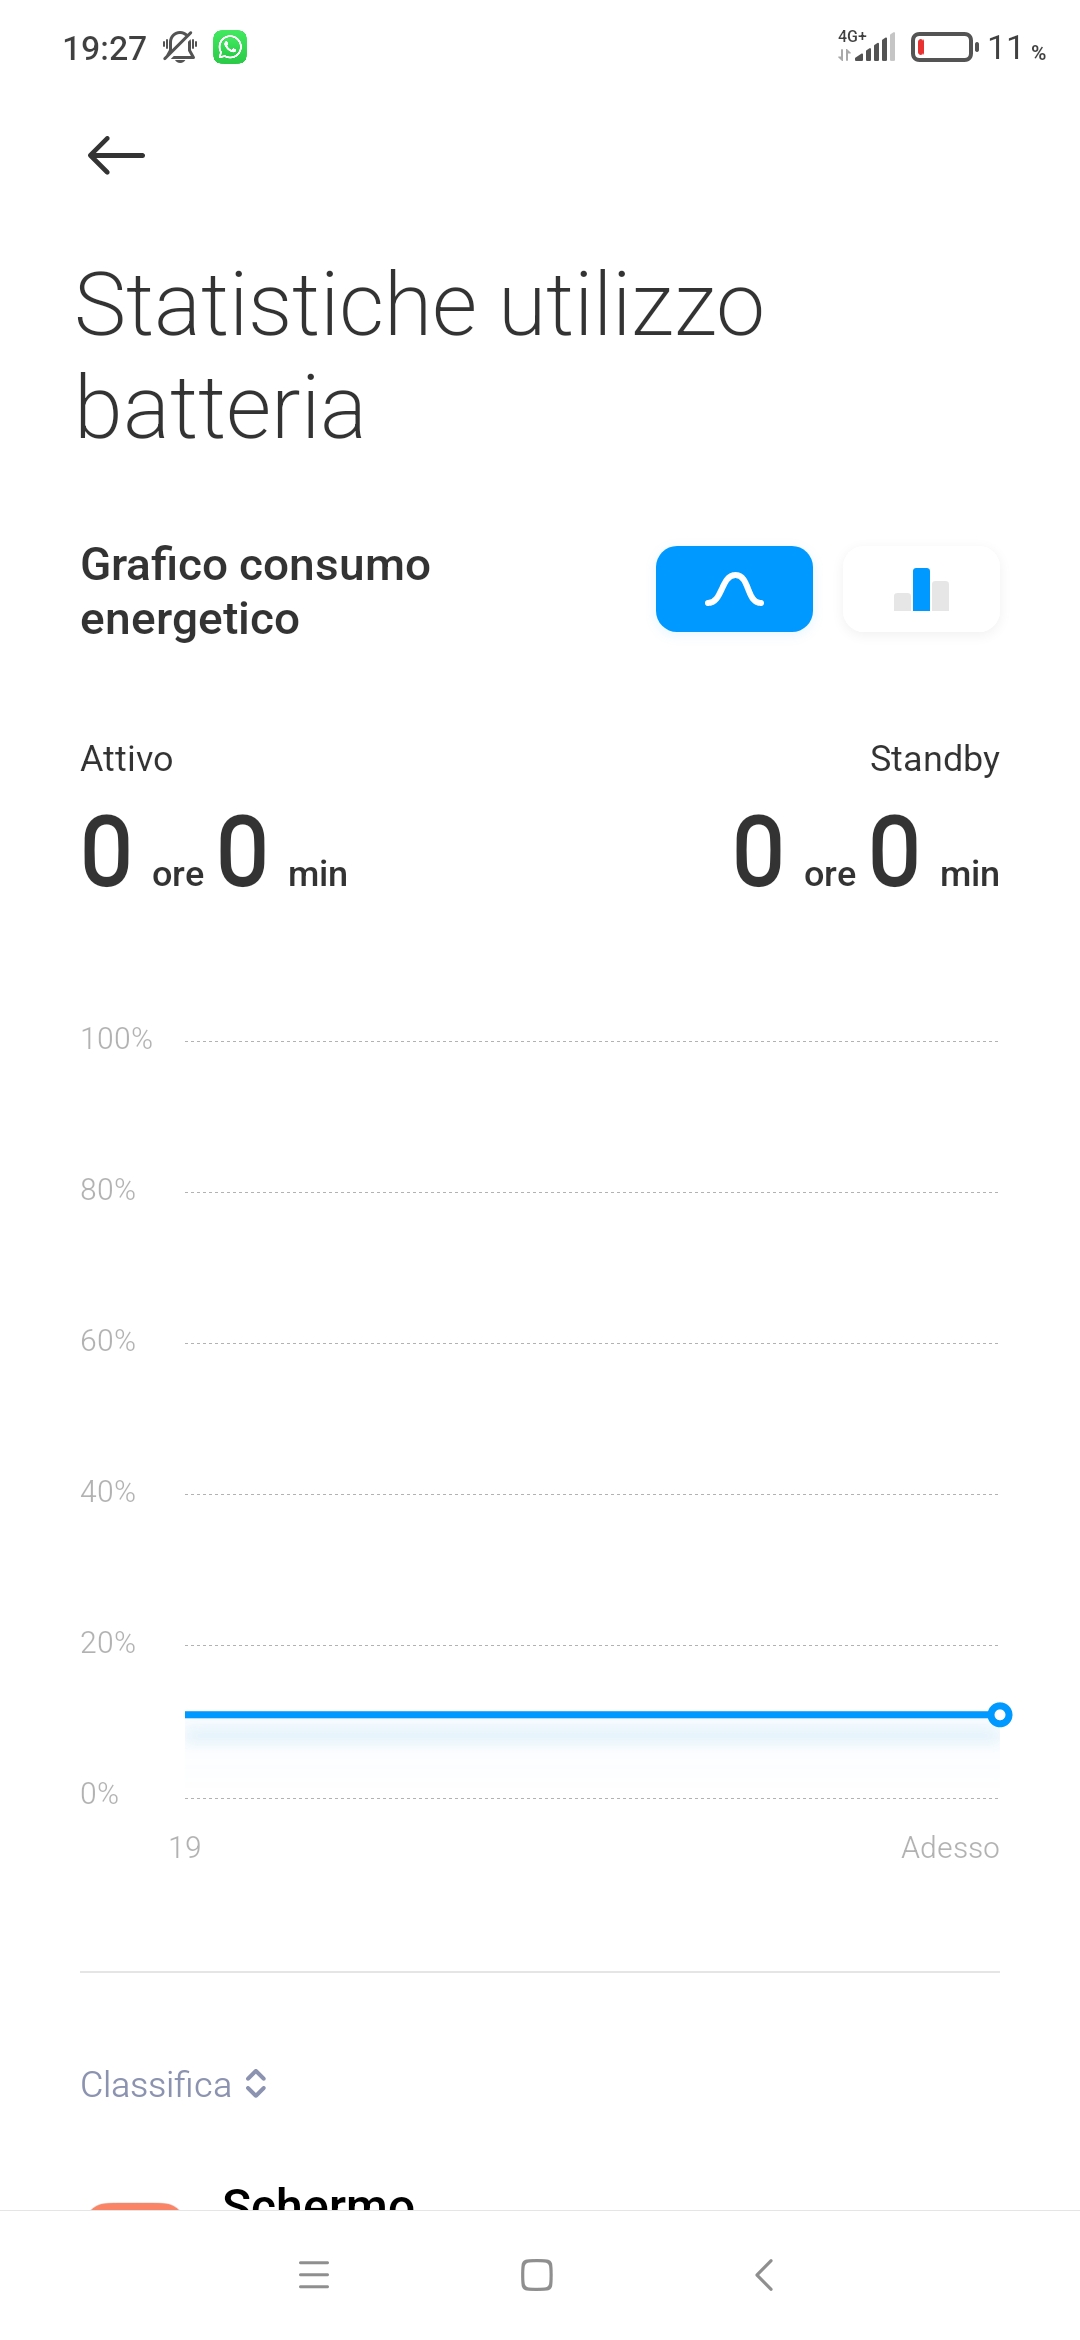Tap the Standby time value

pyautogui.click(x=866, y=852)
